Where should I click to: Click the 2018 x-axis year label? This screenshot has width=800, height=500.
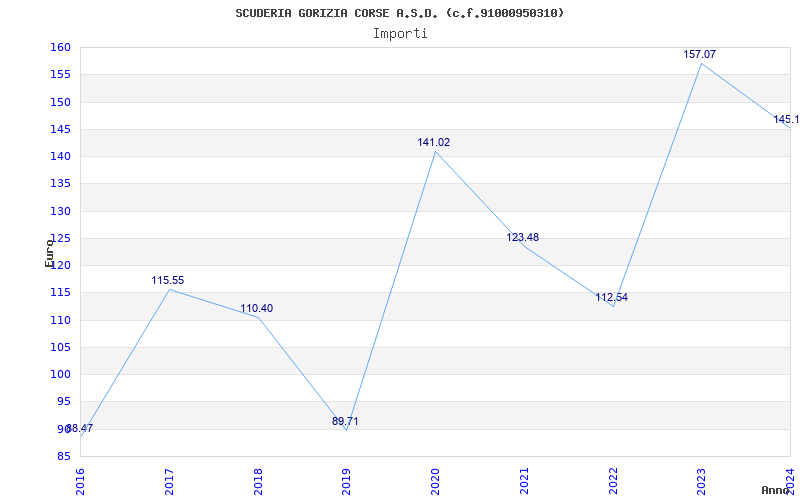pos(258,481)
